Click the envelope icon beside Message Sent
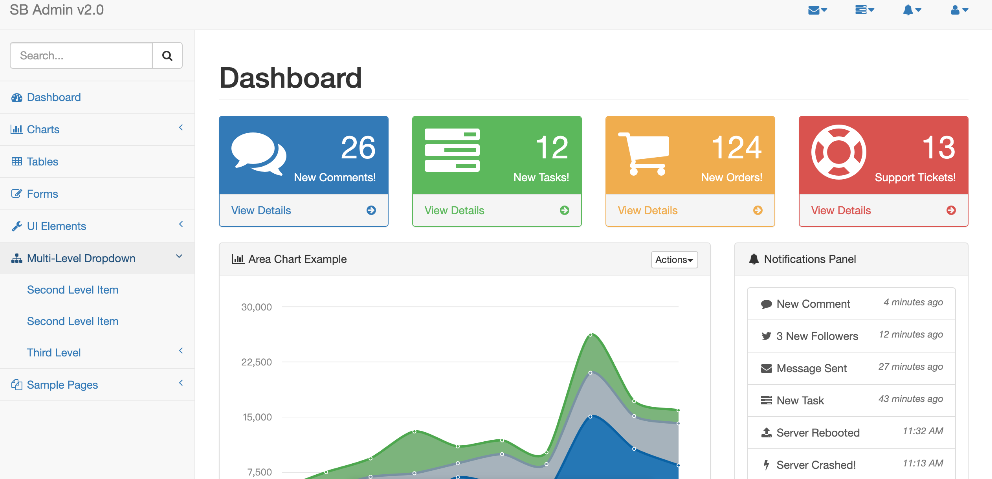This screenshot has width=992, height=479. pyautogui.click(x=766, y=368)
